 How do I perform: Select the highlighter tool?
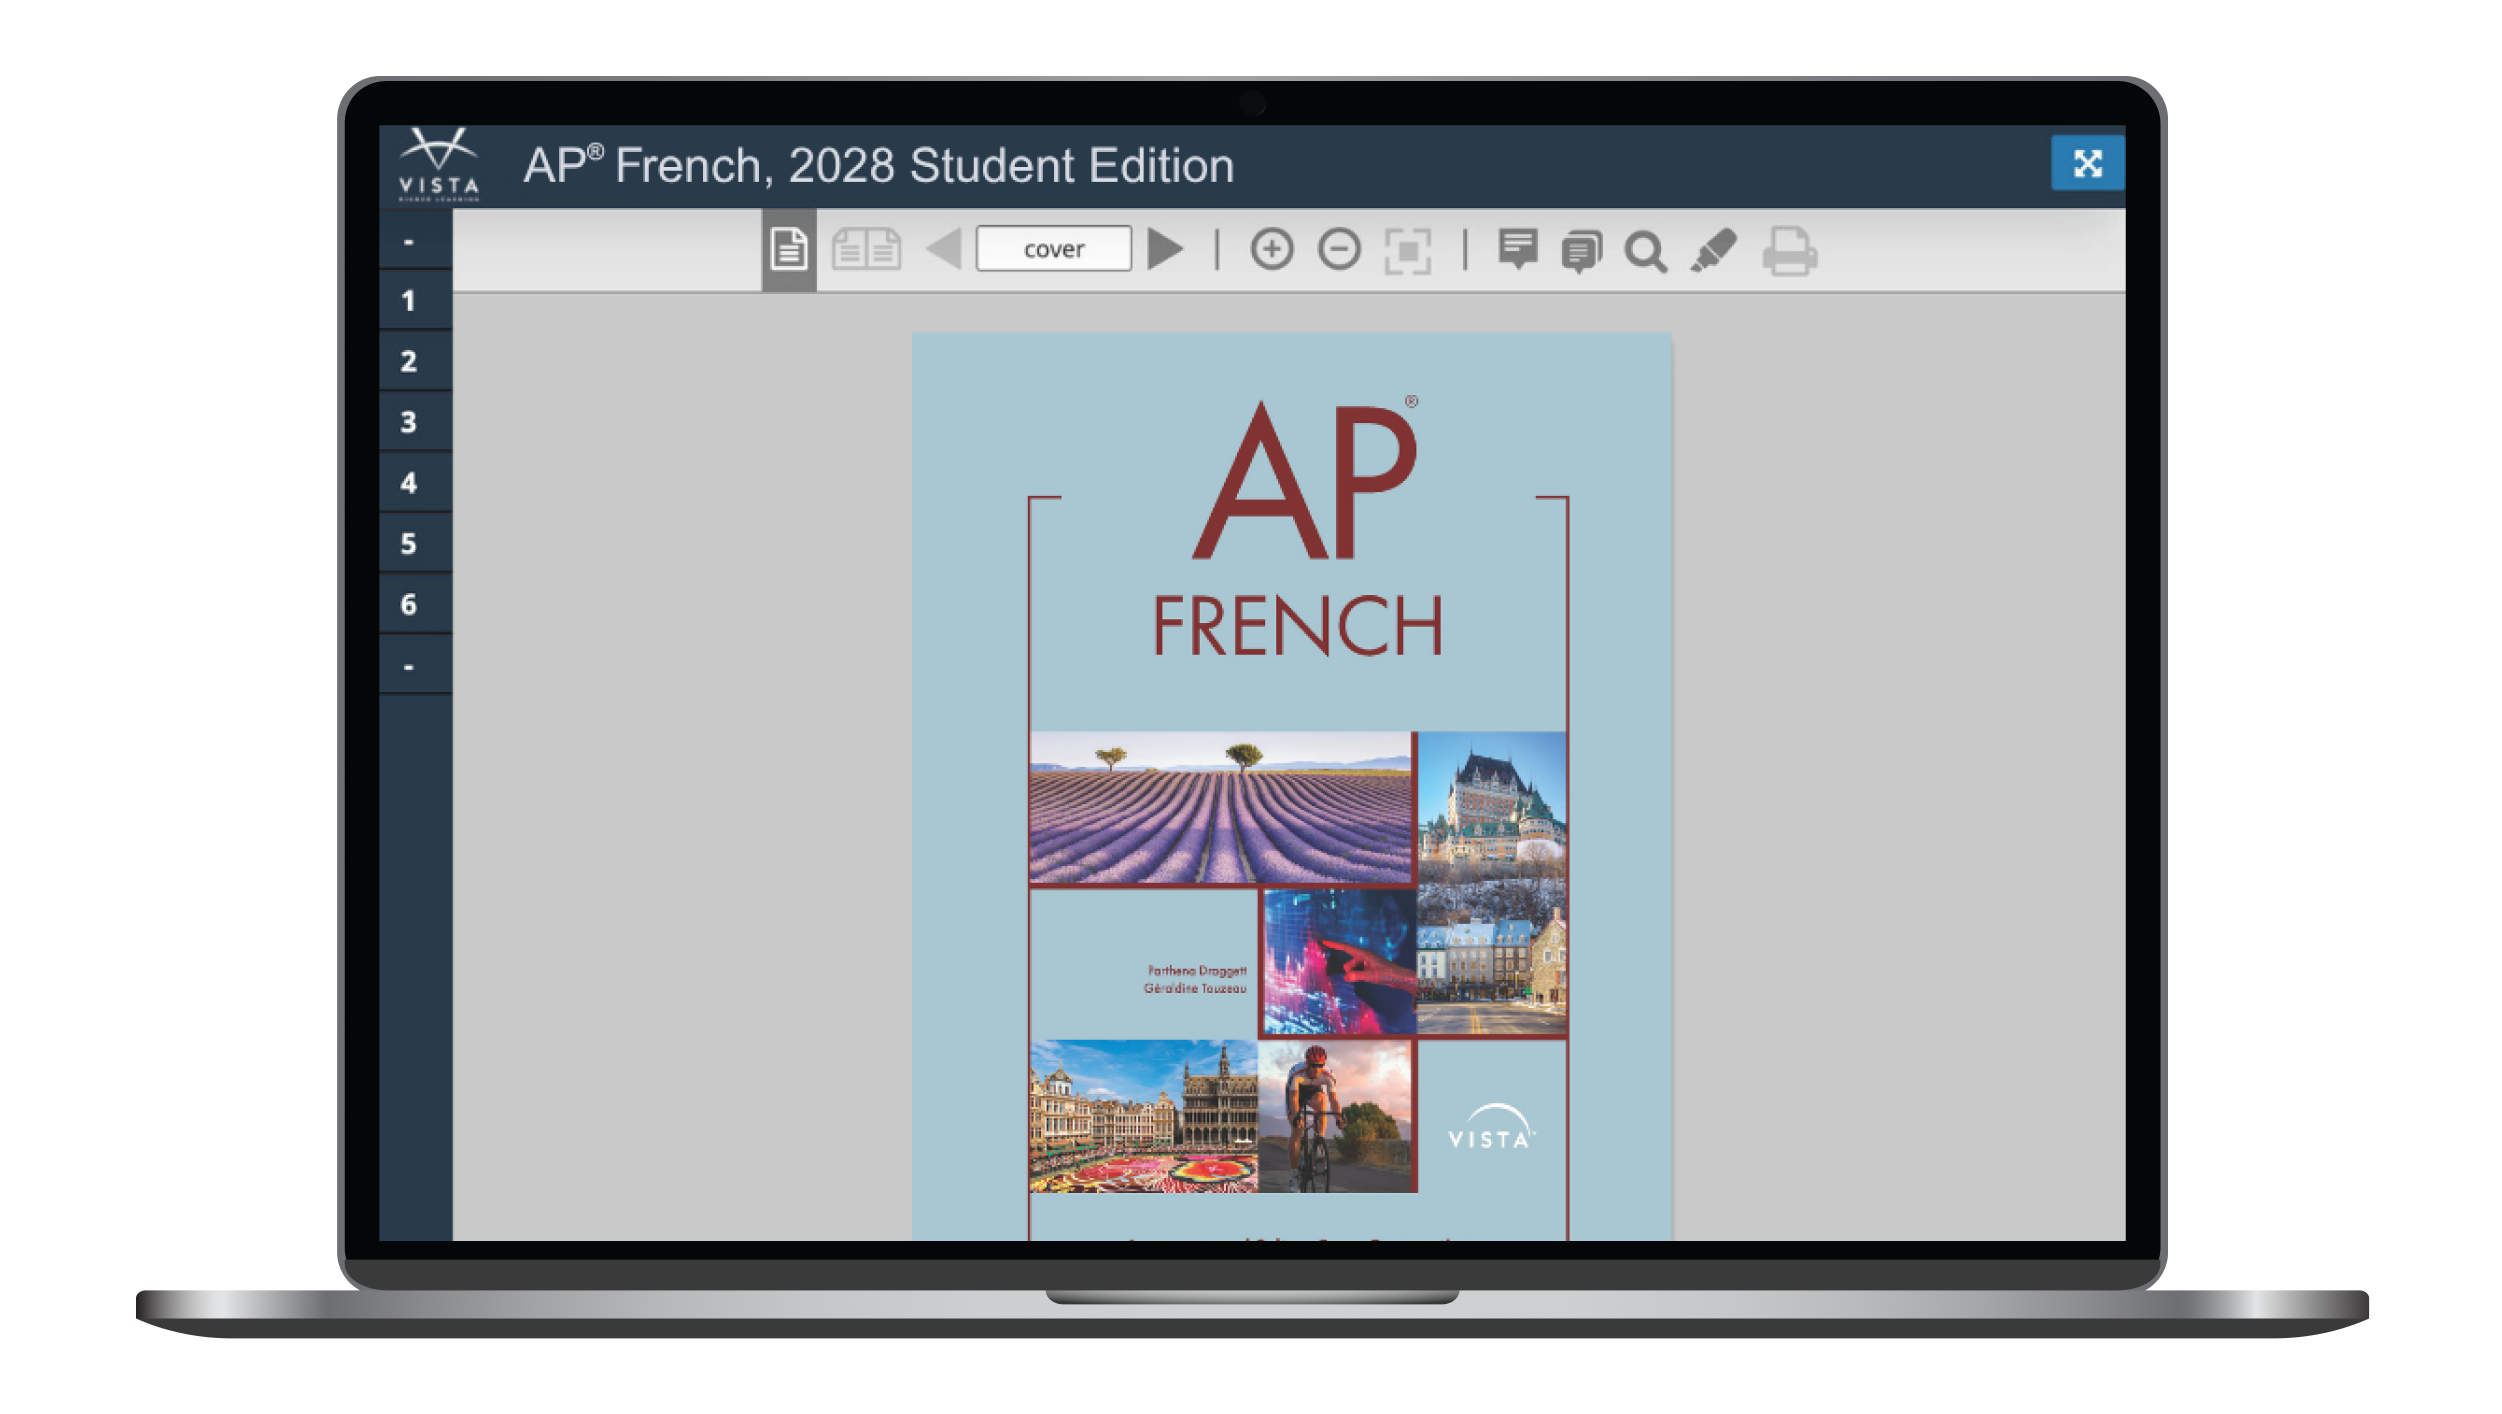[x=1713, y=250]
